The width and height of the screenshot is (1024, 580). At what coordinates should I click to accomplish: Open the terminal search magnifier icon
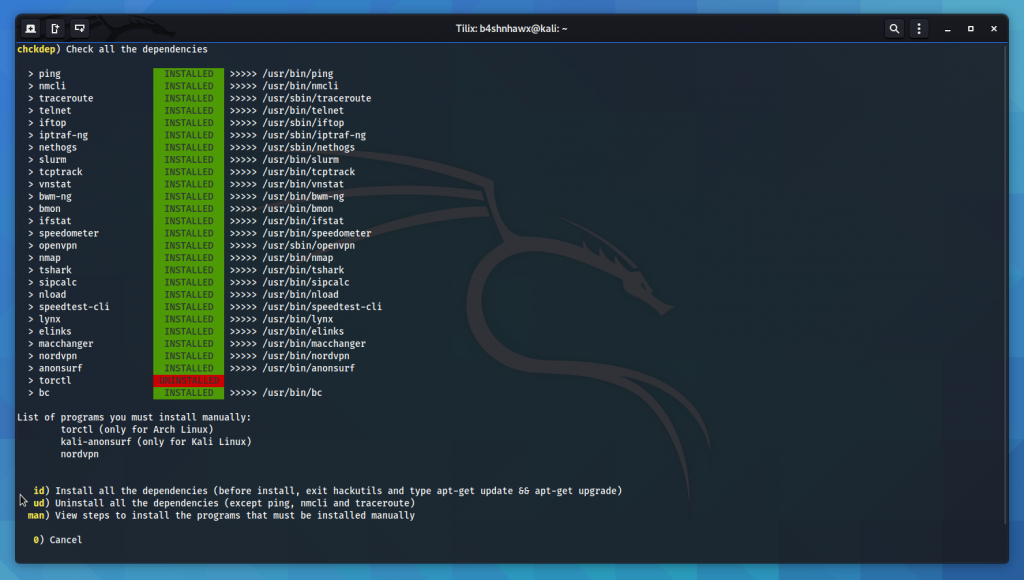pos(894,29)
